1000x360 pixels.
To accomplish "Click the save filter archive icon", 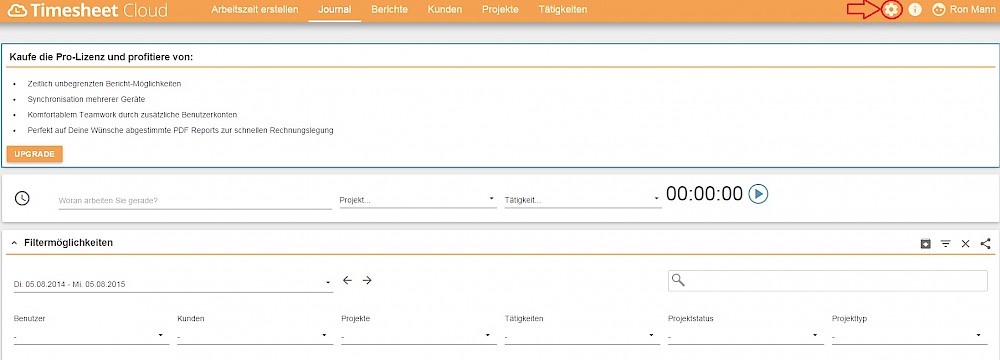I will click(925, 244).
